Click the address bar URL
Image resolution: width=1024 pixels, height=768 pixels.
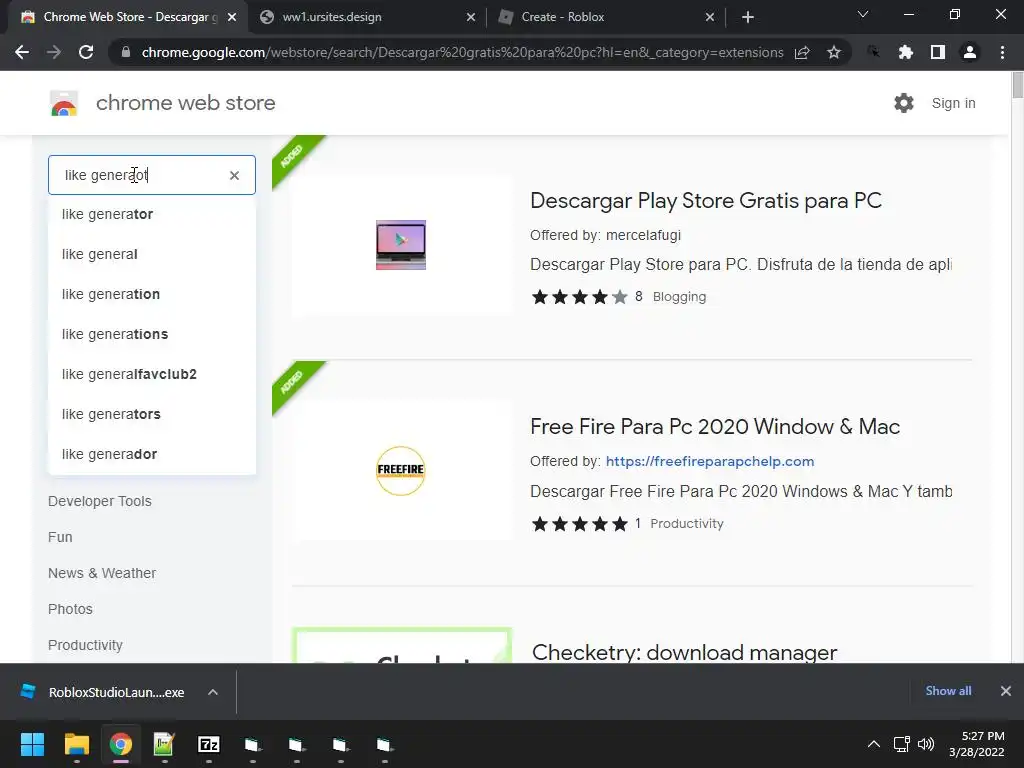462,52
